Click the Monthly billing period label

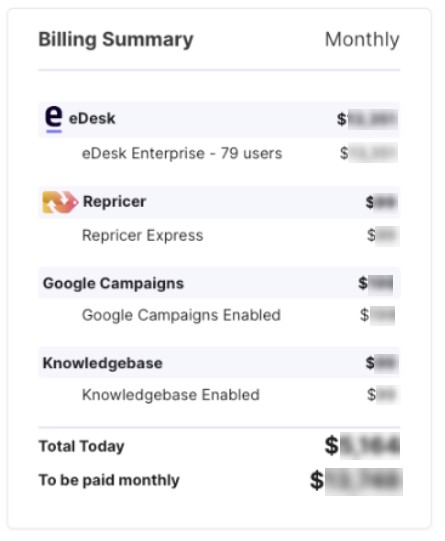click(362, 40)
